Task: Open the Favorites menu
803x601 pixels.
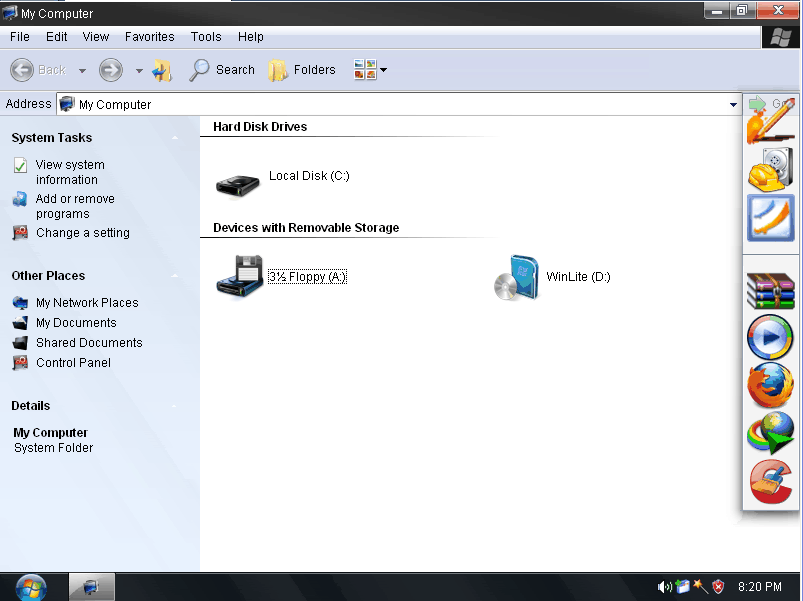Action: point(150,37)
